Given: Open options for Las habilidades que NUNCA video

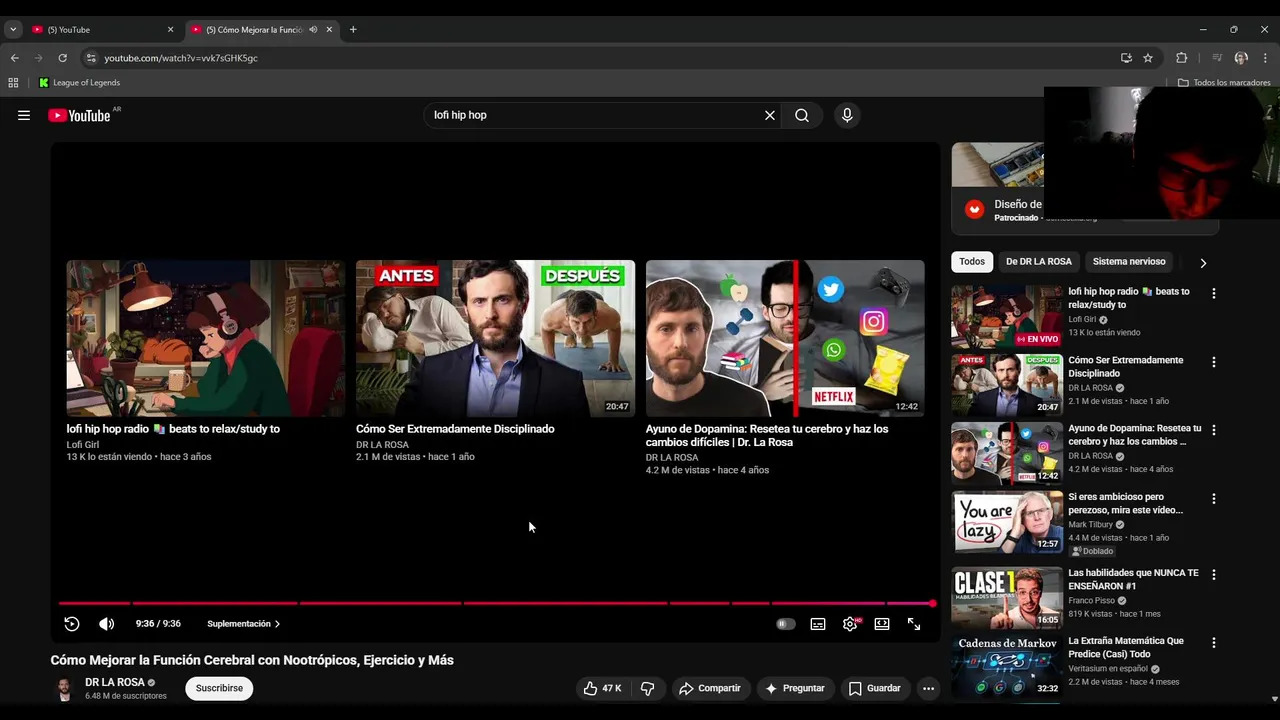Looking at the screenshot, I should tap(1214, 575).
